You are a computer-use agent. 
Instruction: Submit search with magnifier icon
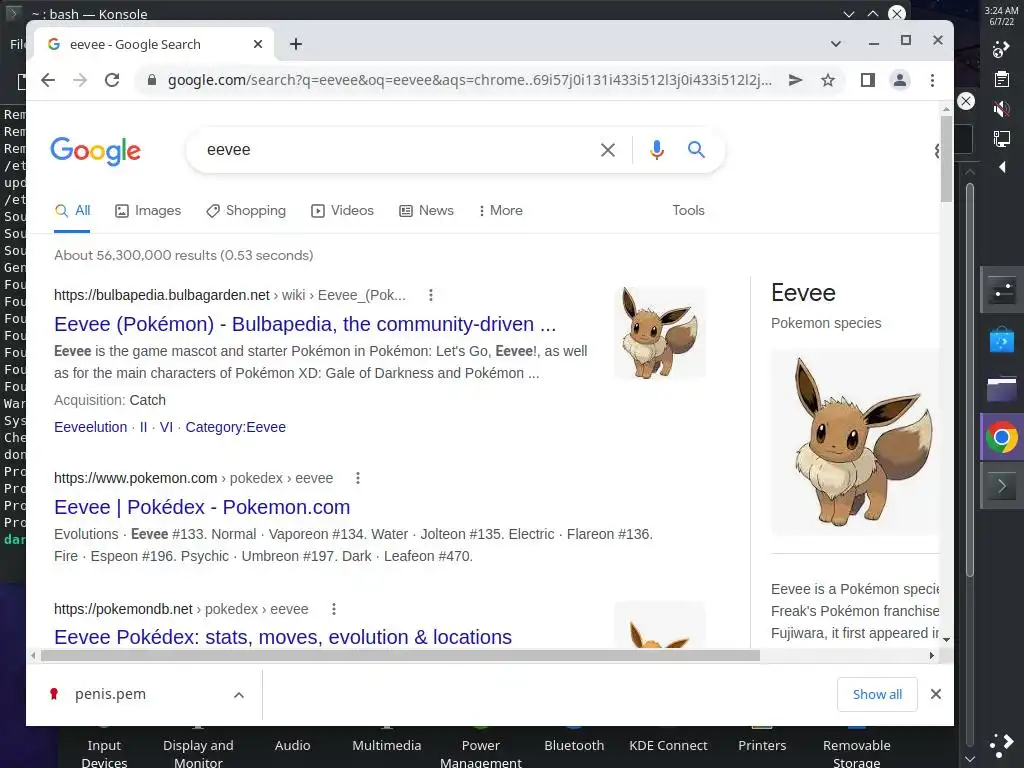point(696,150)
